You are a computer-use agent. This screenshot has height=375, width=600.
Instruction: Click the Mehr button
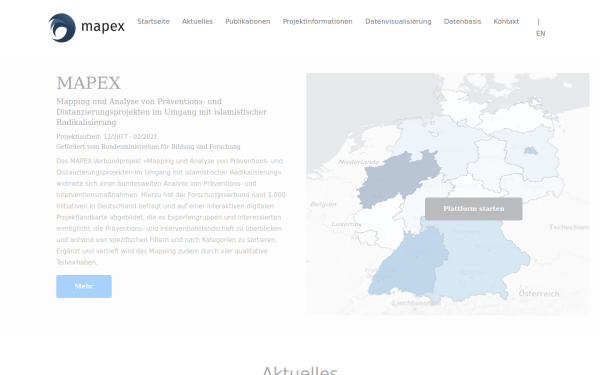click(x=84, y=286)
